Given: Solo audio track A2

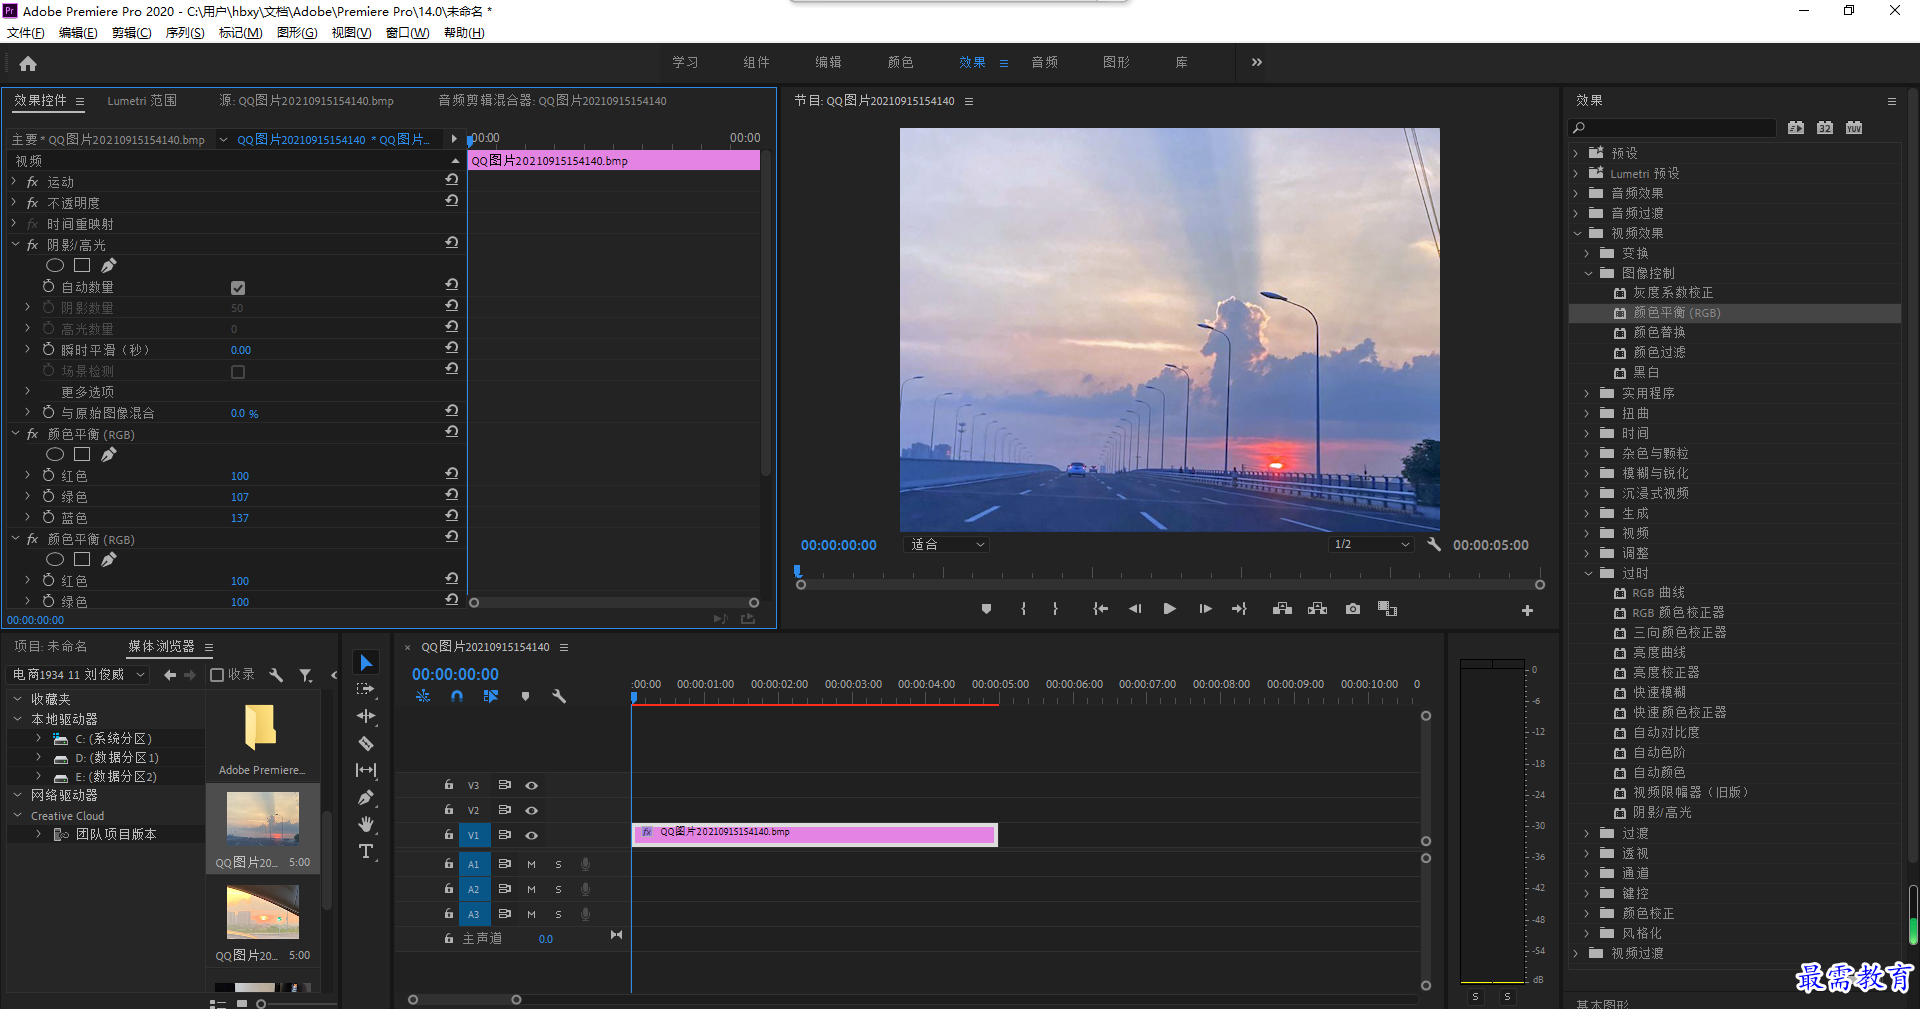Looking at the screenshot, I should [558, 889].
